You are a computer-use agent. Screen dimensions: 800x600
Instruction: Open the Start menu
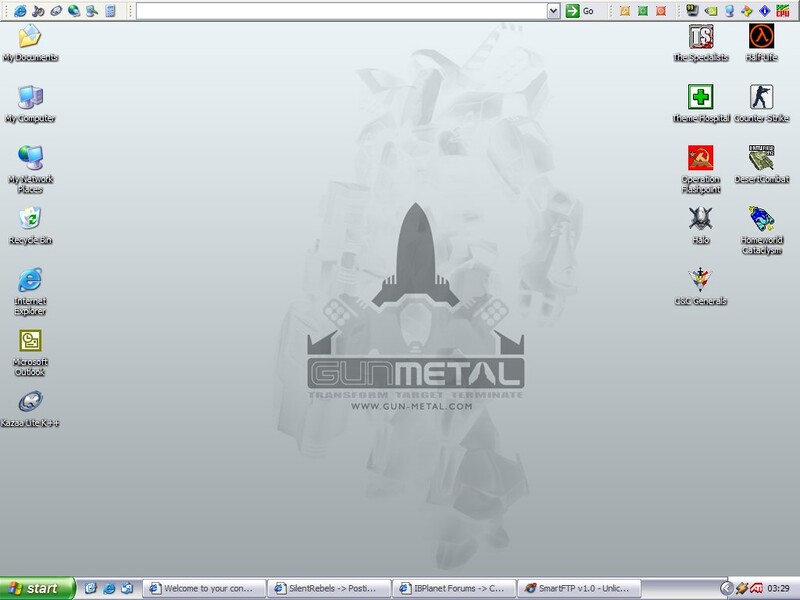[x=37, y=588]
